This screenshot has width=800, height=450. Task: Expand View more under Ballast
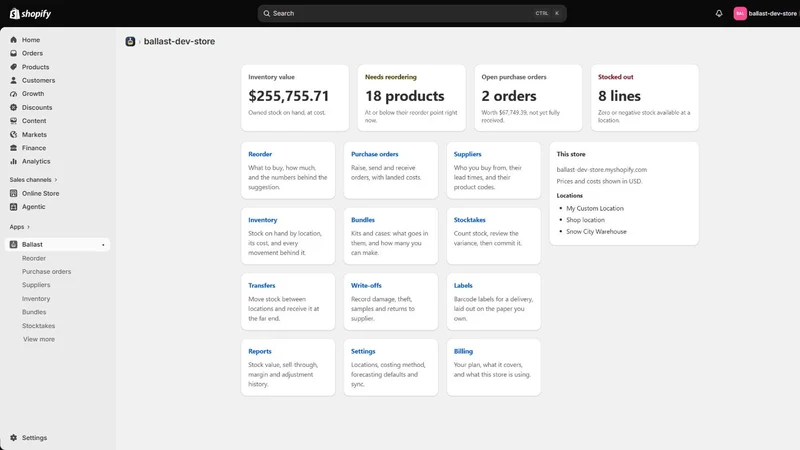coord(39,339)
